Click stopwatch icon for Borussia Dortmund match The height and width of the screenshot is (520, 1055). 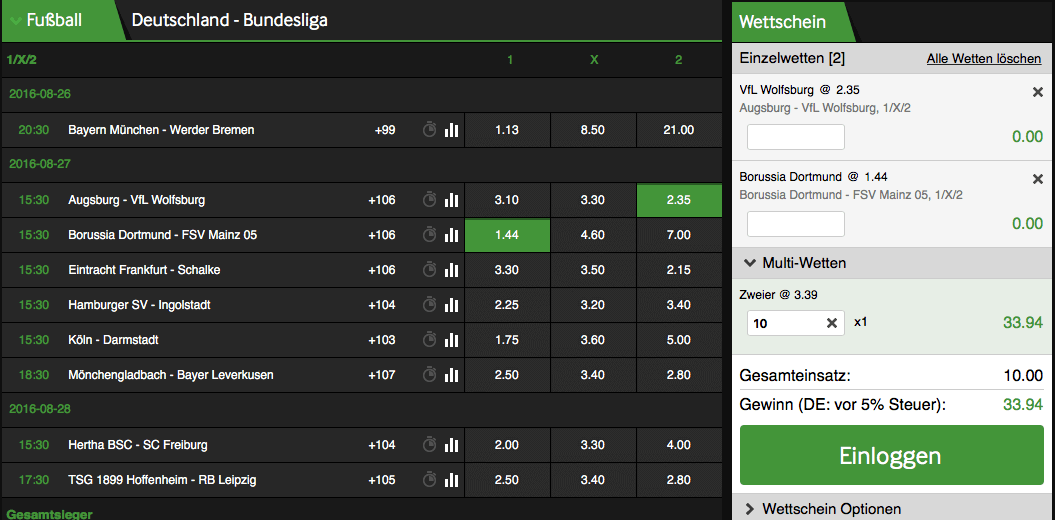[429, 235]
